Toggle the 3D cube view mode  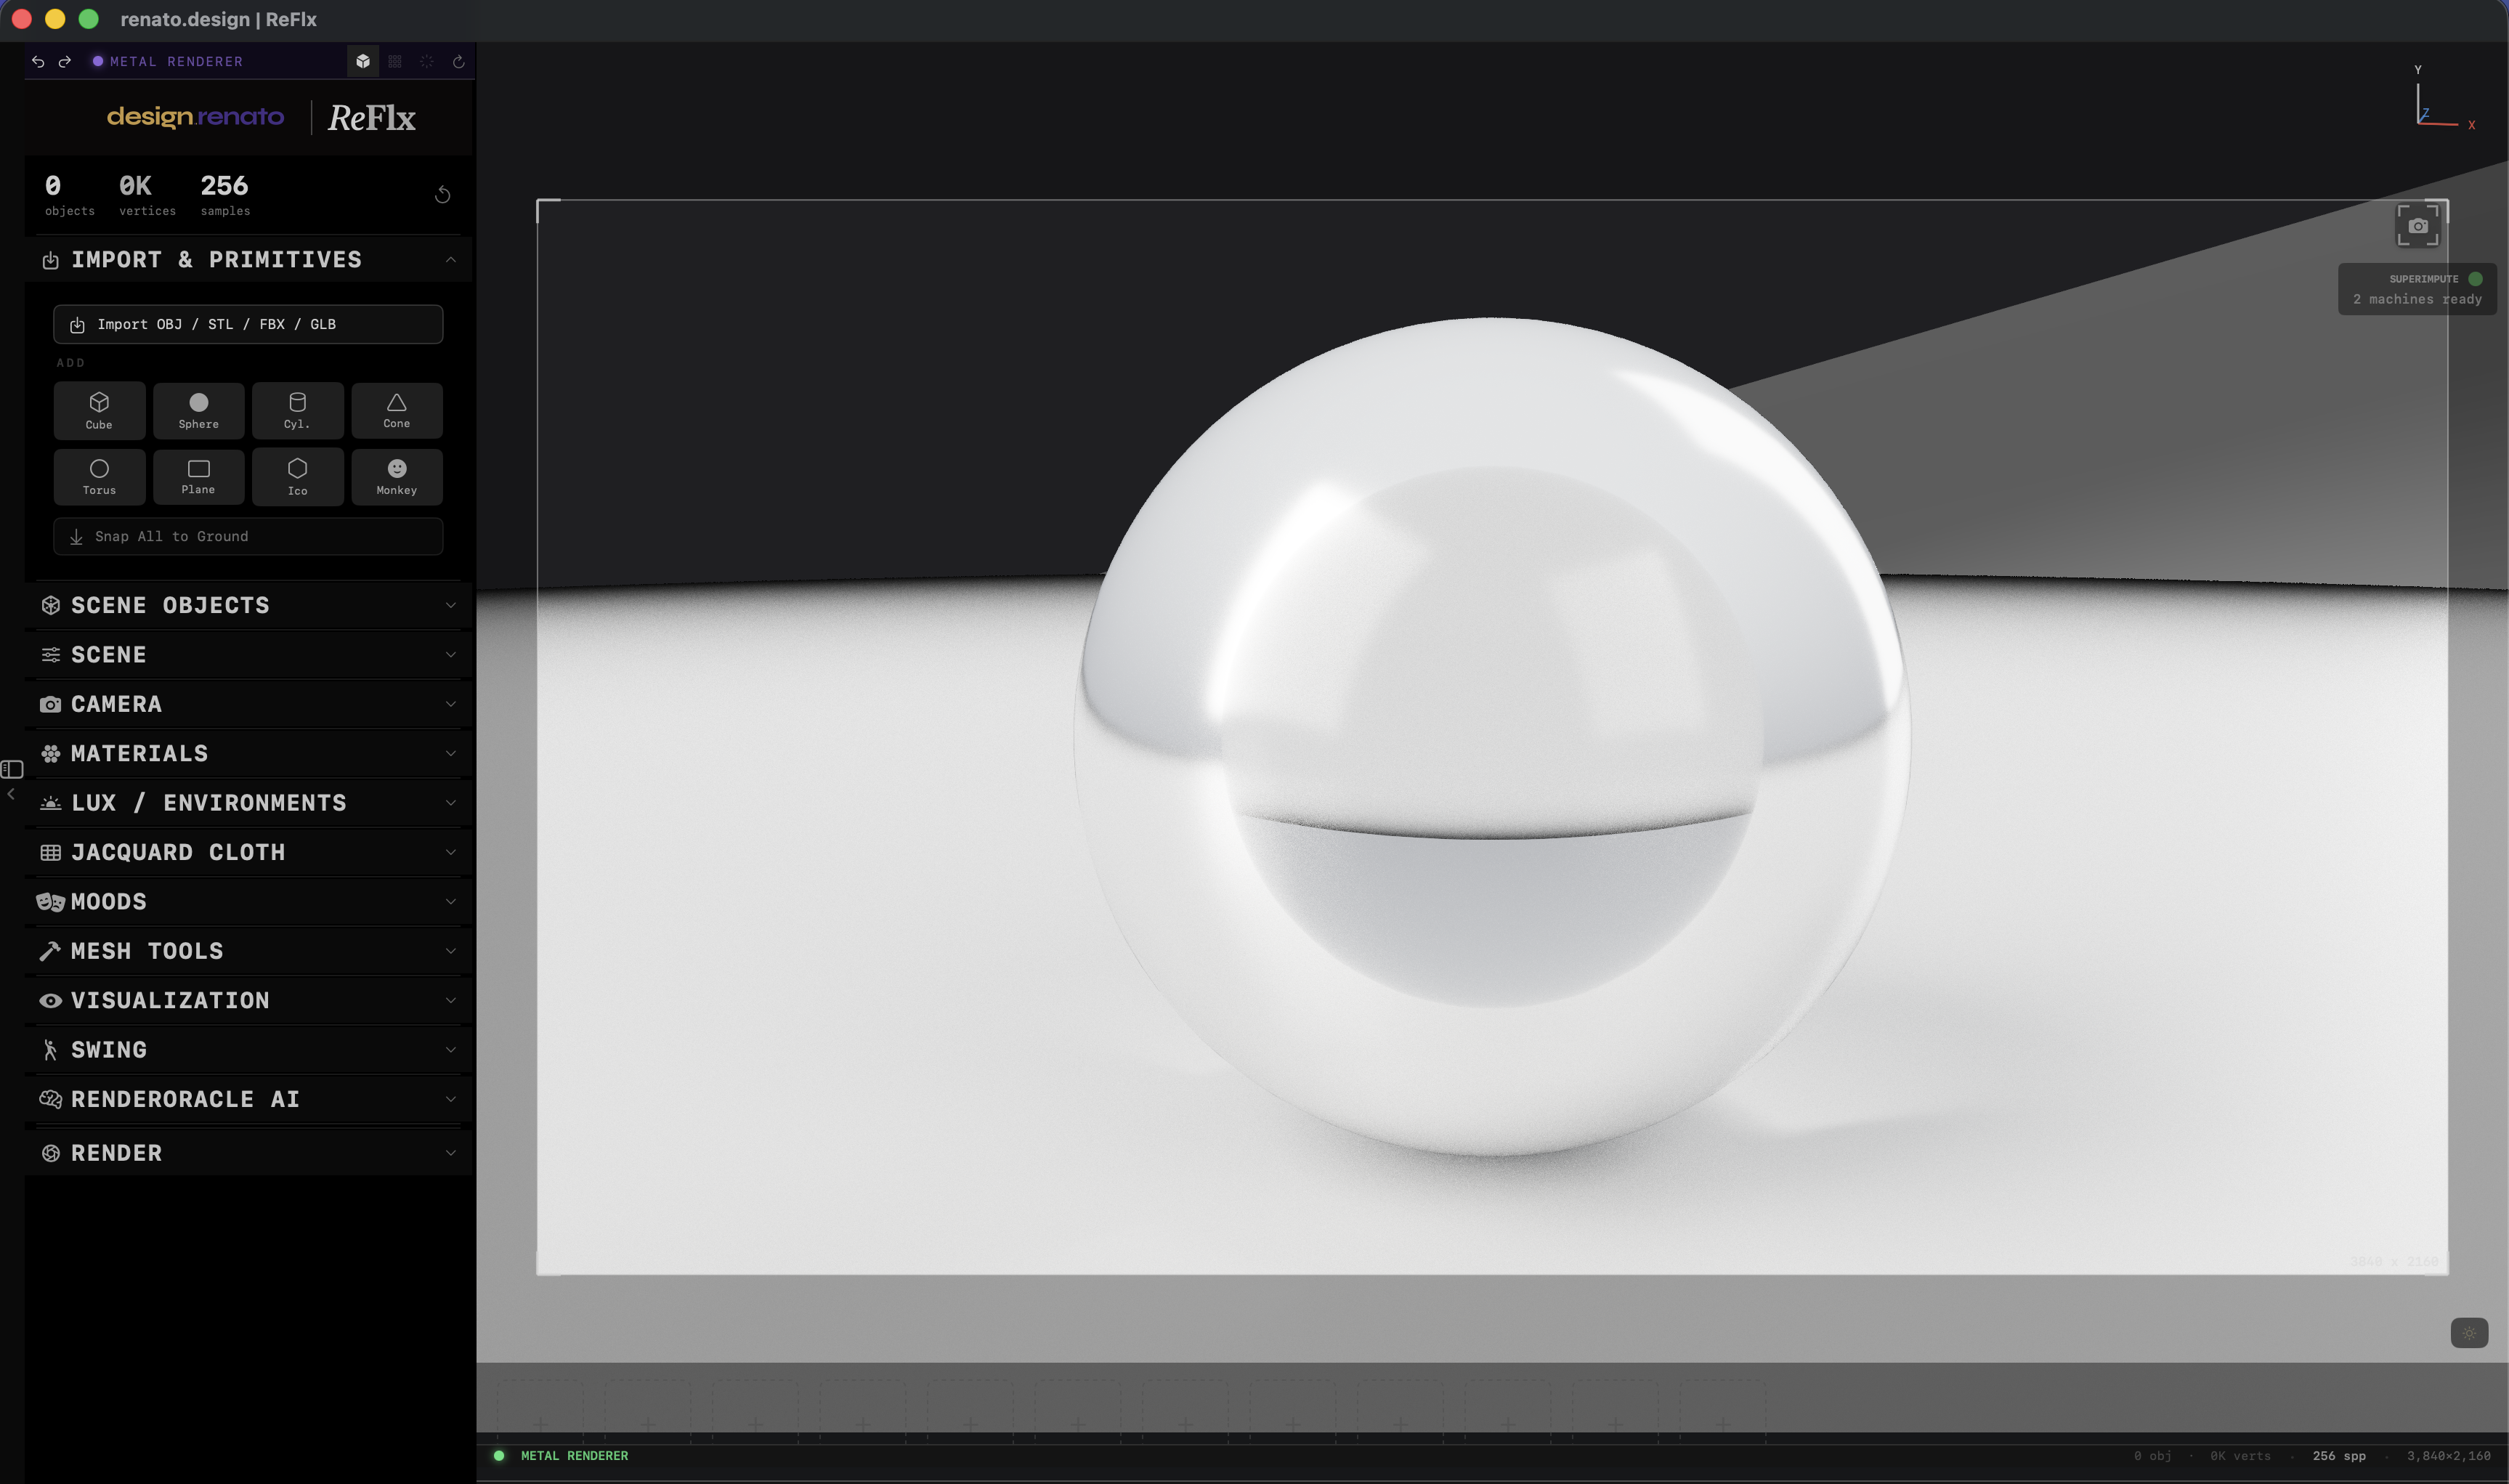362,61
